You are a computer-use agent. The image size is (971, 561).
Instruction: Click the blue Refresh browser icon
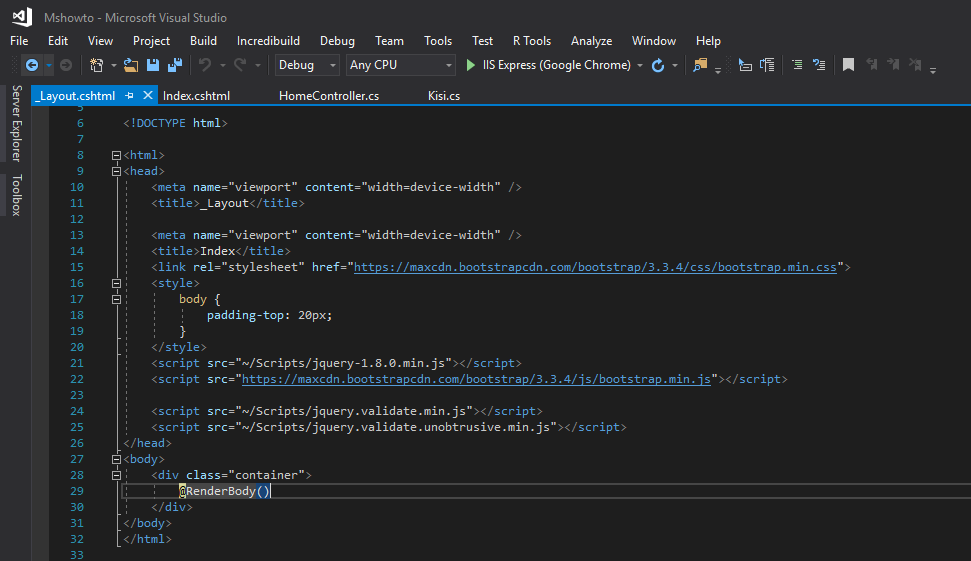tap(658, 65)
